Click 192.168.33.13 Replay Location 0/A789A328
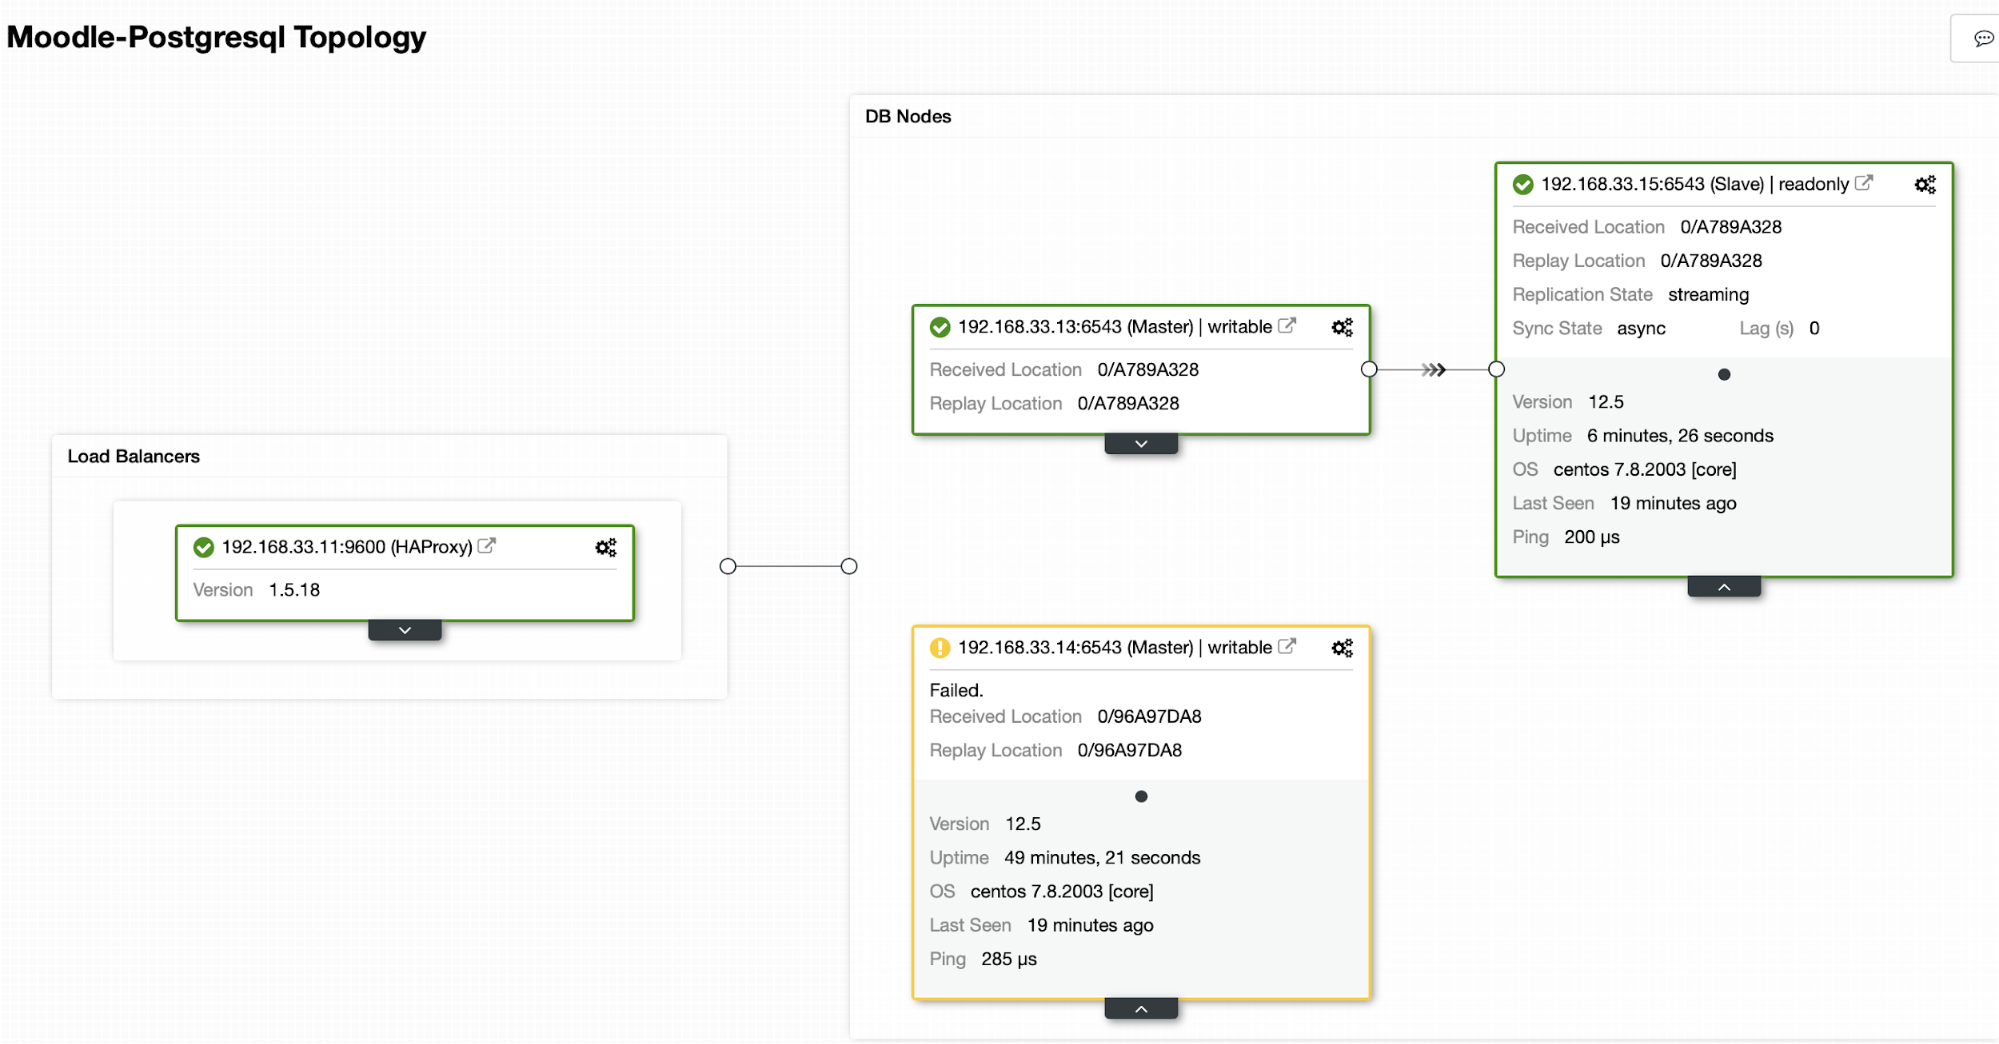Image resolution: width=1999 pixels, height=1044 pixels. coord(1128,404)
